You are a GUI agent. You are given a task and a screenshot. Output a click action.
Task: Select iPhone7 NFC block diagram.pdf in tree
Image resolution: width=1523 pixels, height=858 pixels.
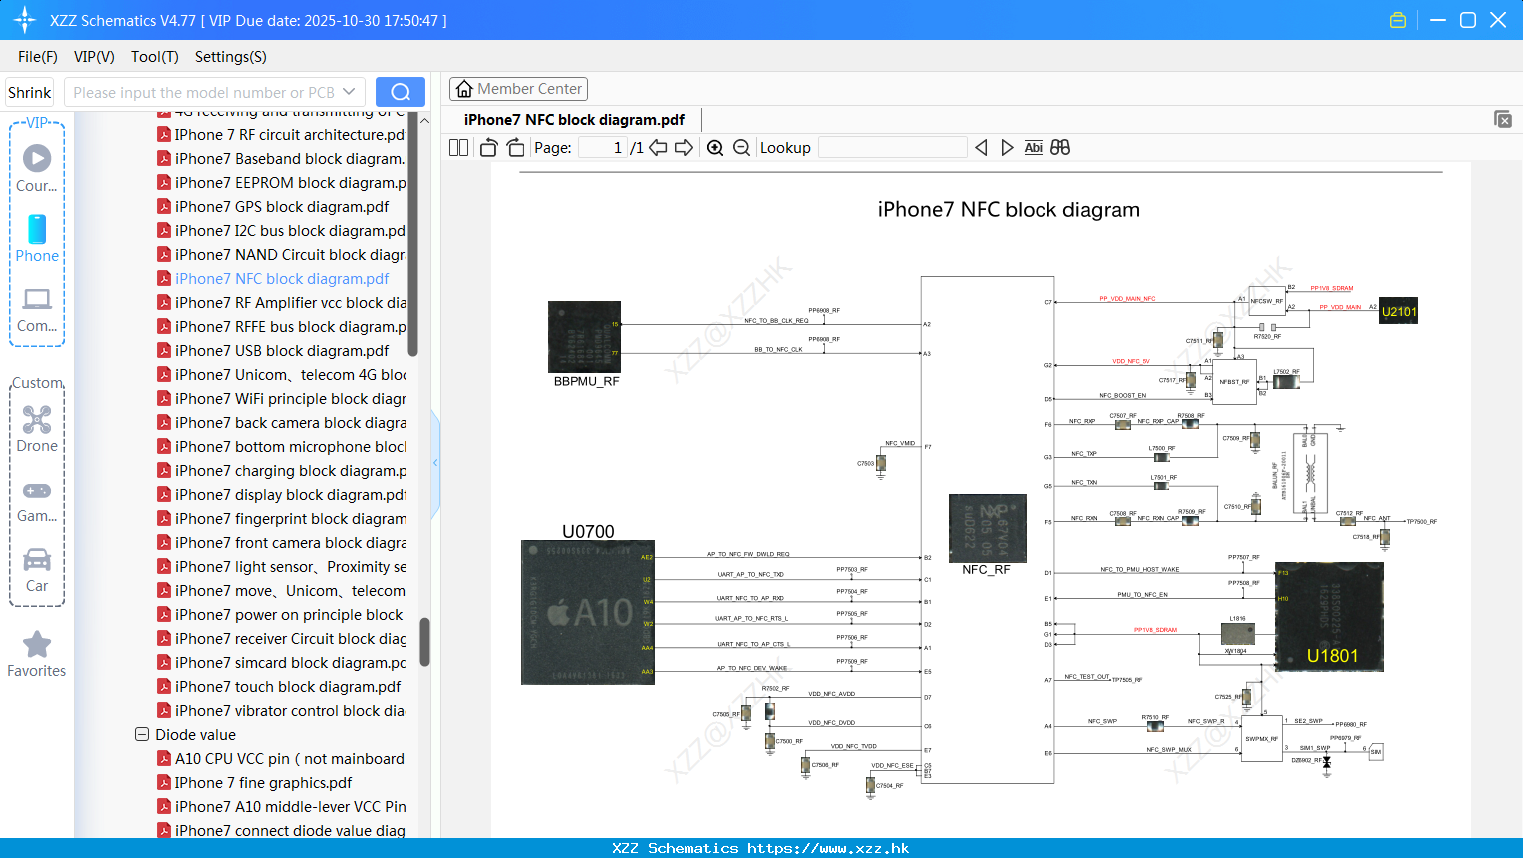(273, 279)
